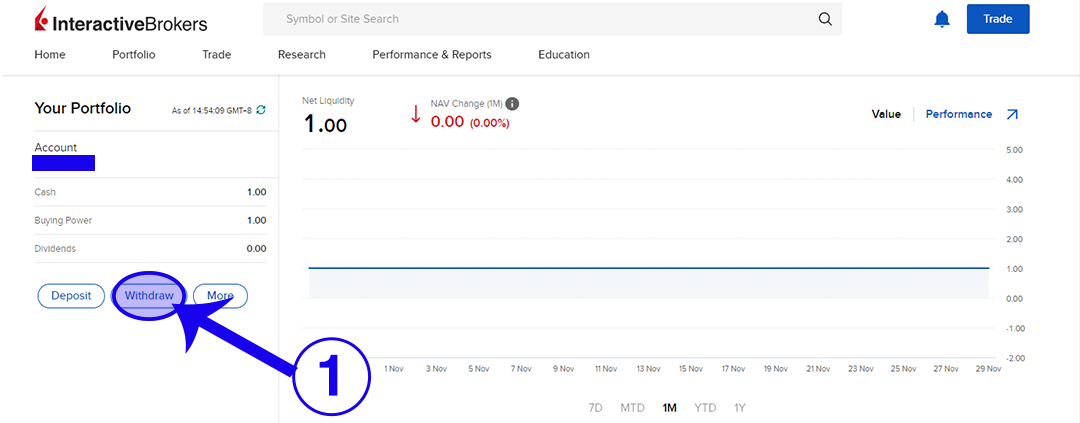The width and height of the screenshot is (1080, 423).
Task: Click the search magnifier icon
Action: coord(825,19)
